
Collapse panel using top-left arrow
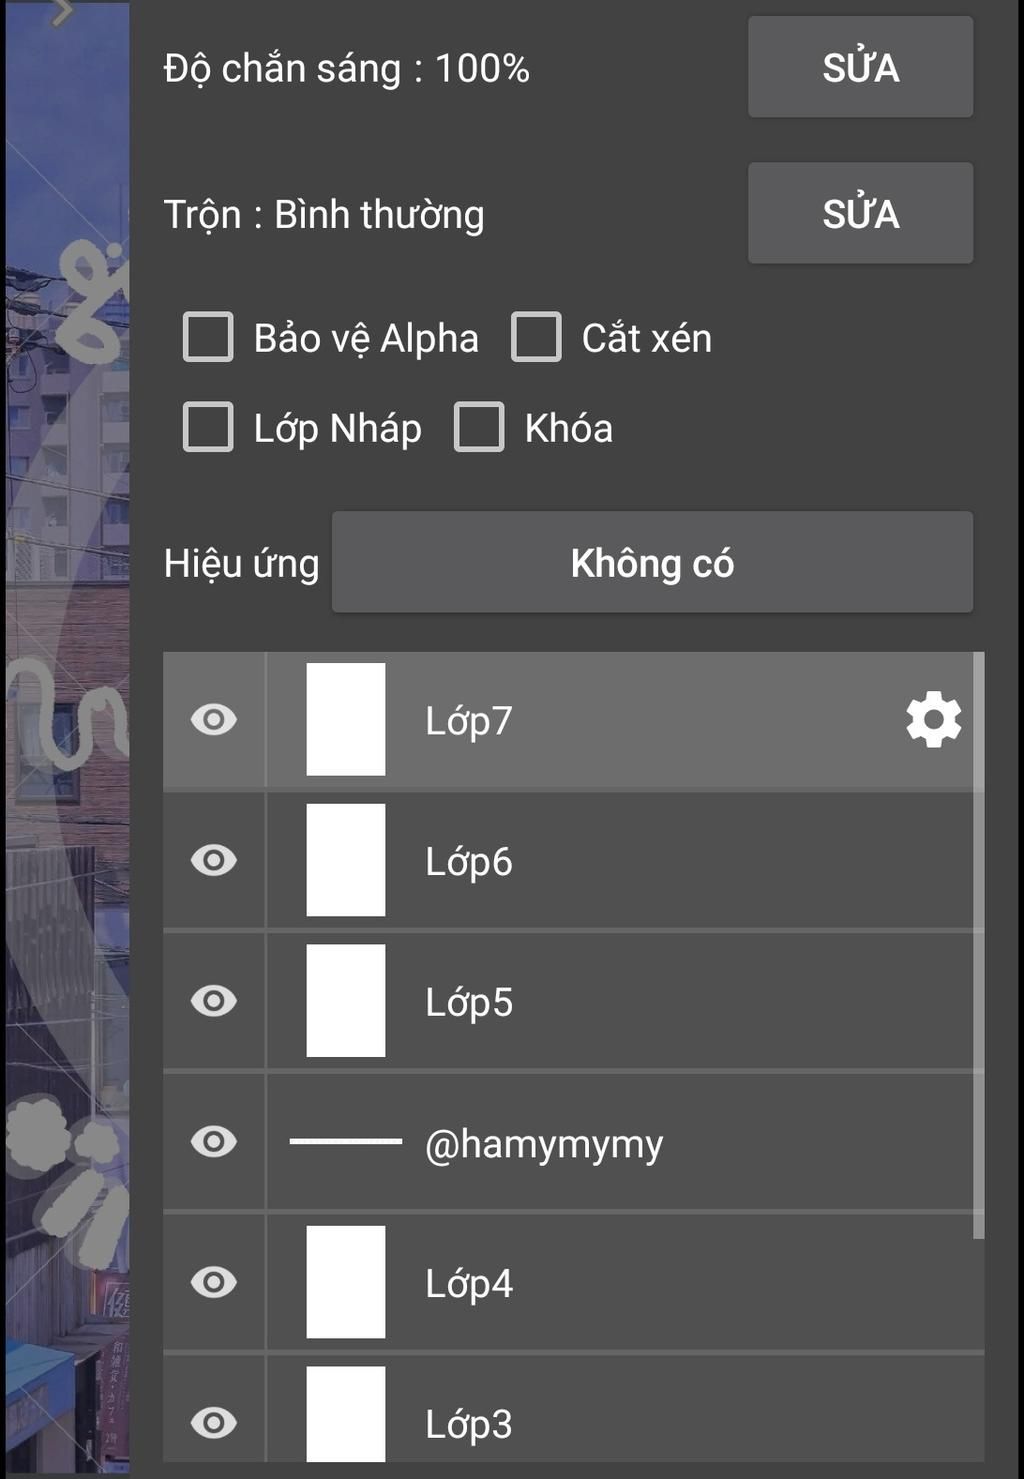(62, 12)
